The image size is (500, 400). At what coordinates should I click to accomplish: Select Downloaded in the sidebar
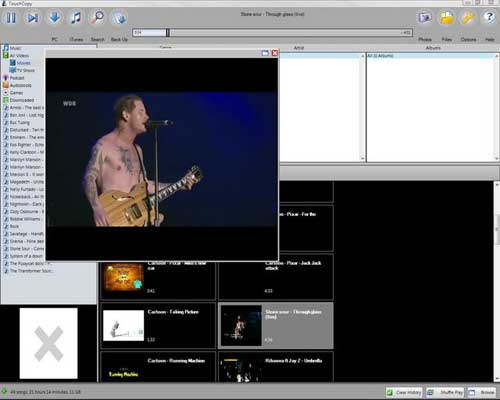pyautogui.click(x=22, y=100)
